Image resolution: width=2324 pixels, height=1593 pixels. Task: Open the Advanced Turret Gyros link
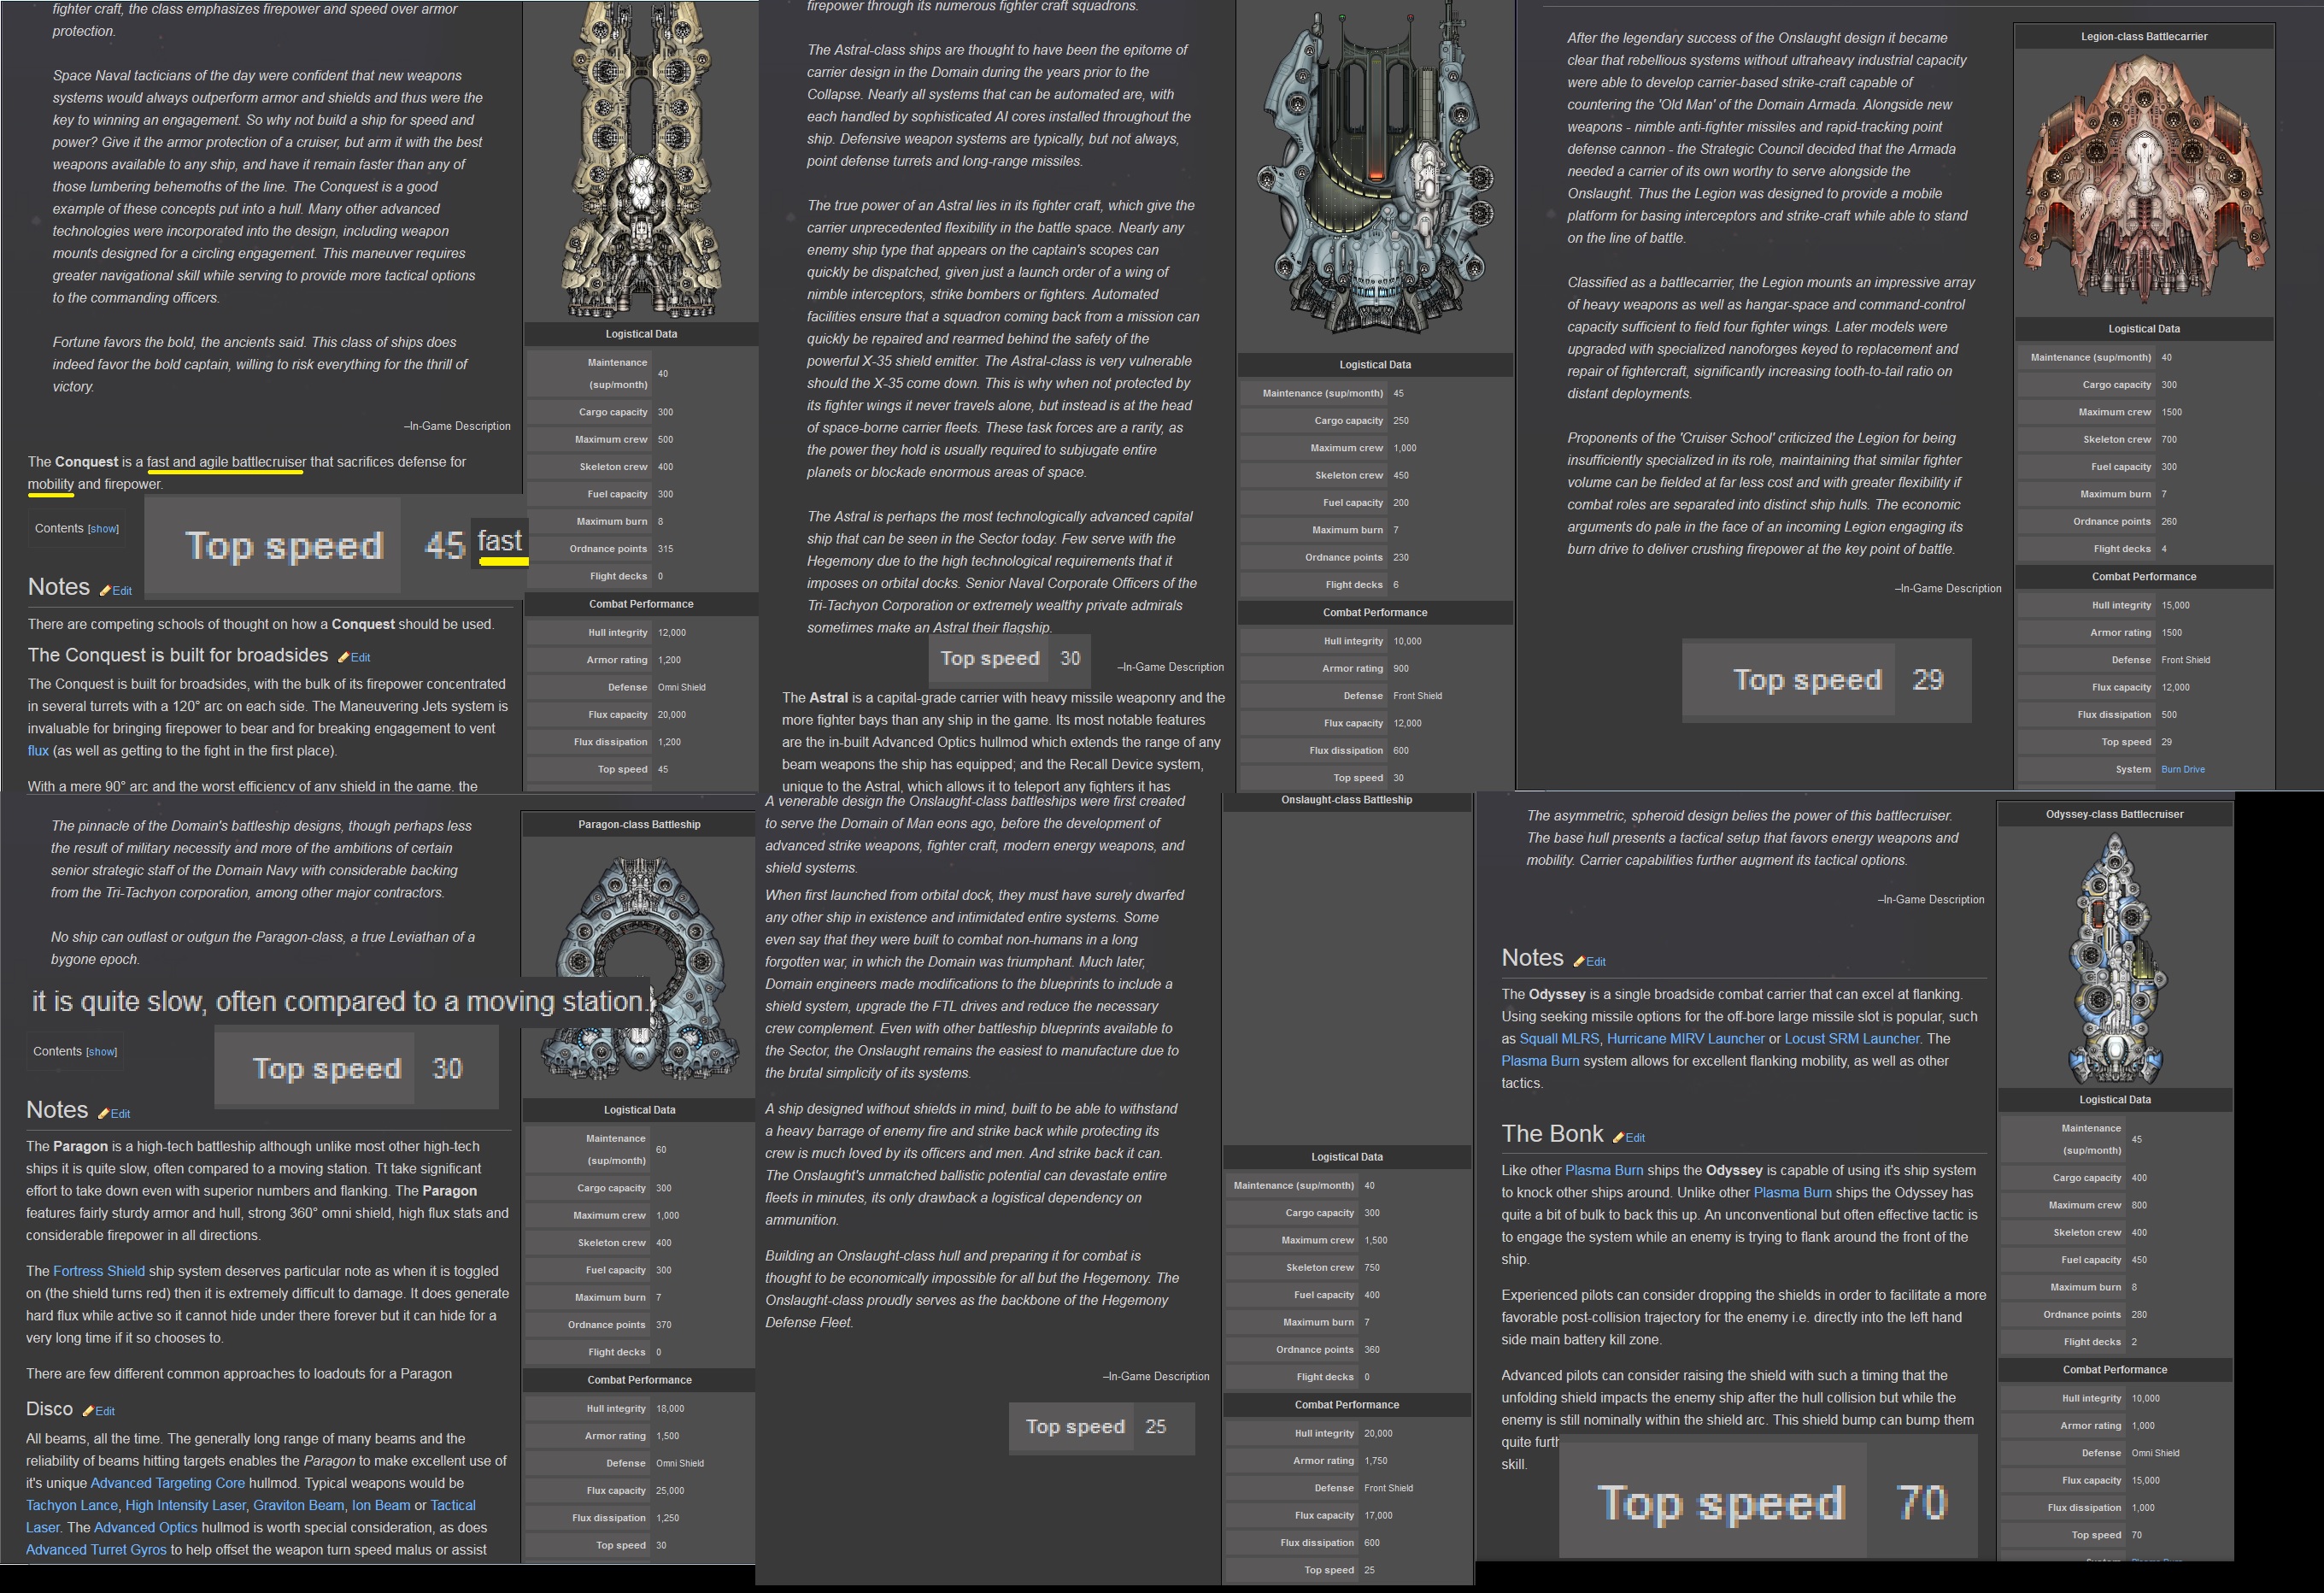[x=96, y=1550]
